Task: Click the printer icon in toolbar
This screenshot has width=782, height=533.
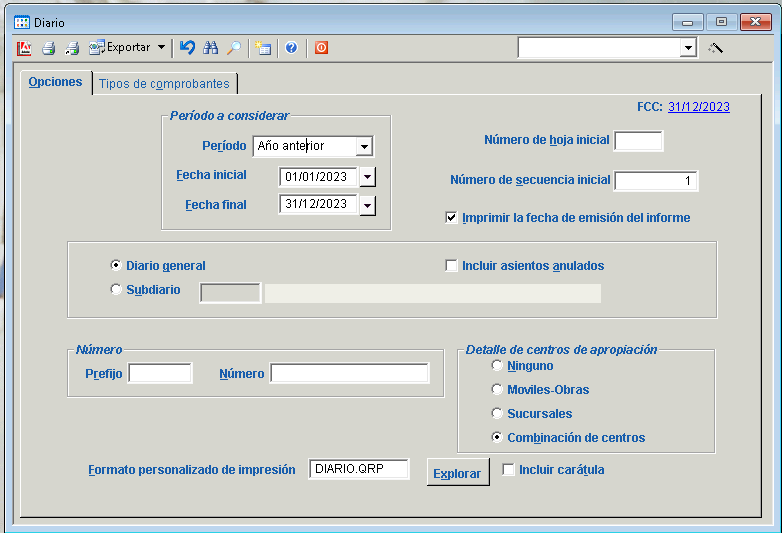Action: click(x=48, y=47)
